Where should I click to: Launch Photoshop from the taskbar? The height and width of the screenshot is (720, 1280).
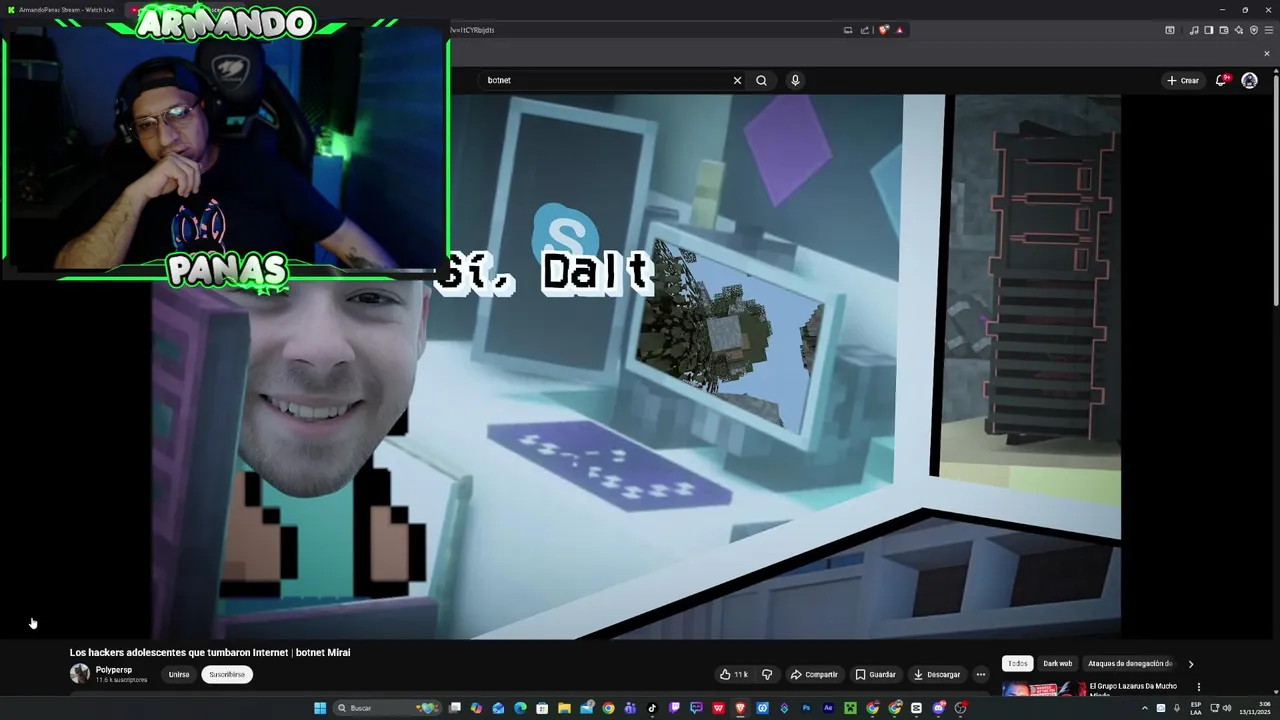coord(806,708)
